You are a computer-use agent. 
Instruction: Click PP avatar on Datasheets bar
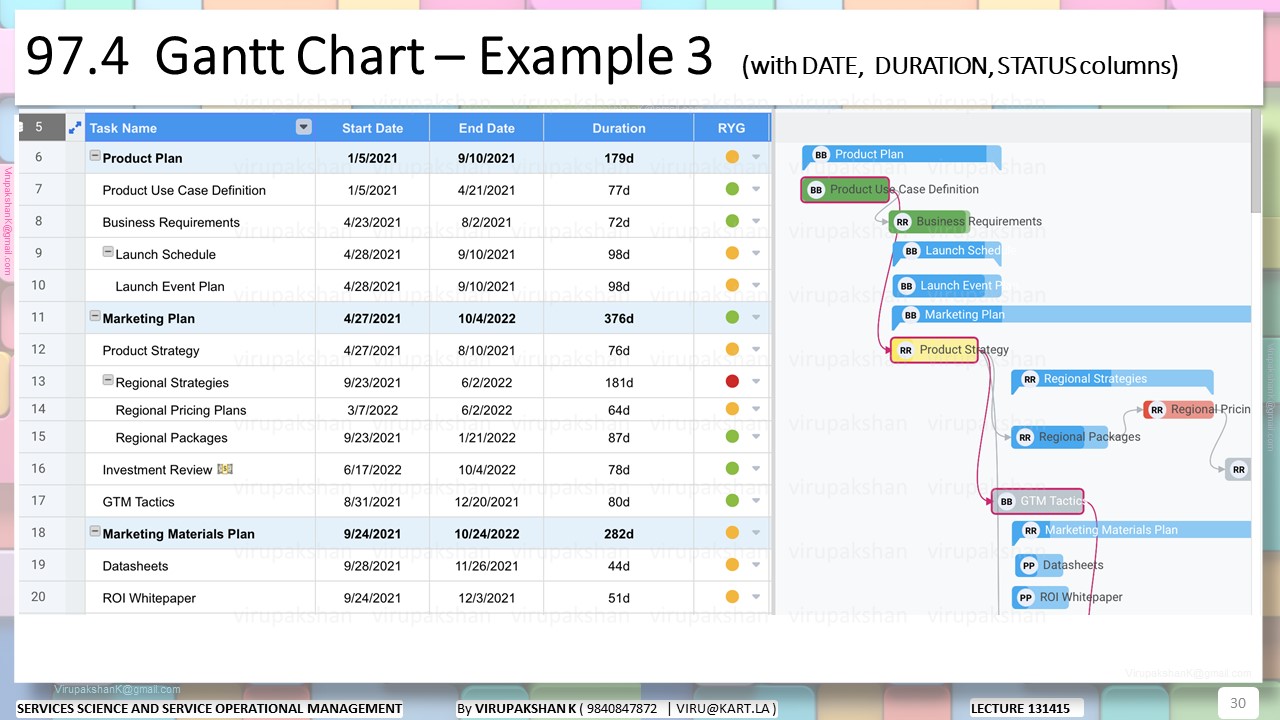coord(1028,566)
